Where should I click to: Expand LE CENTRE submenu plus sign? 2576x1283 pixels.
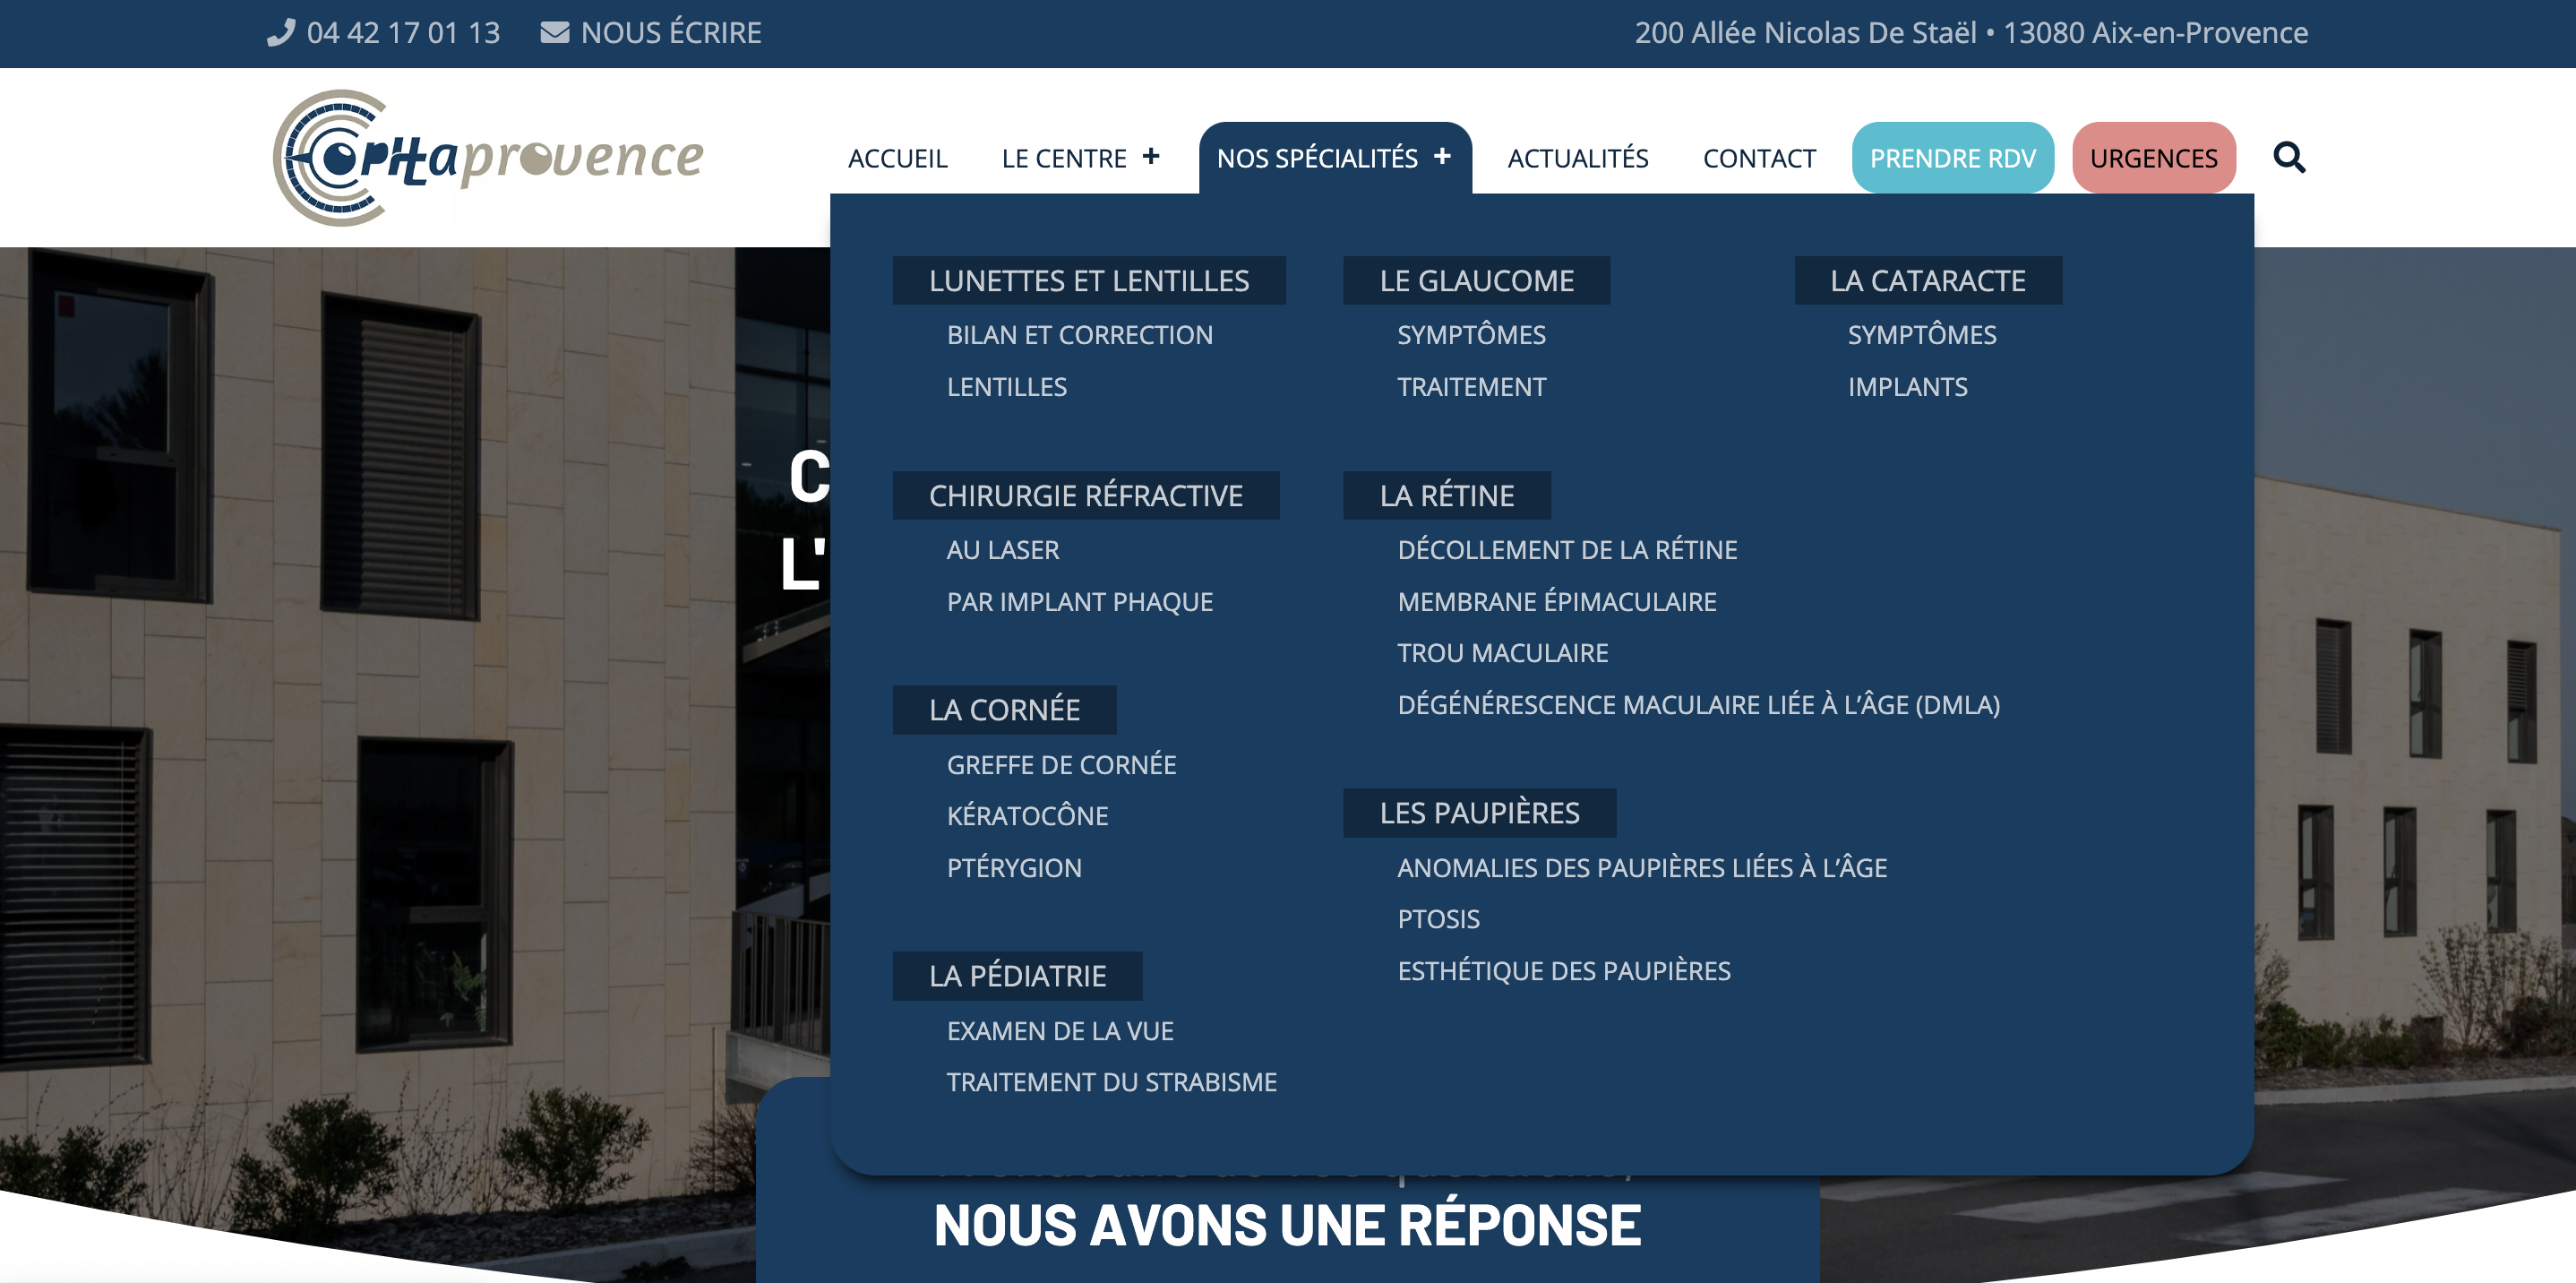tap(1151, 156)
